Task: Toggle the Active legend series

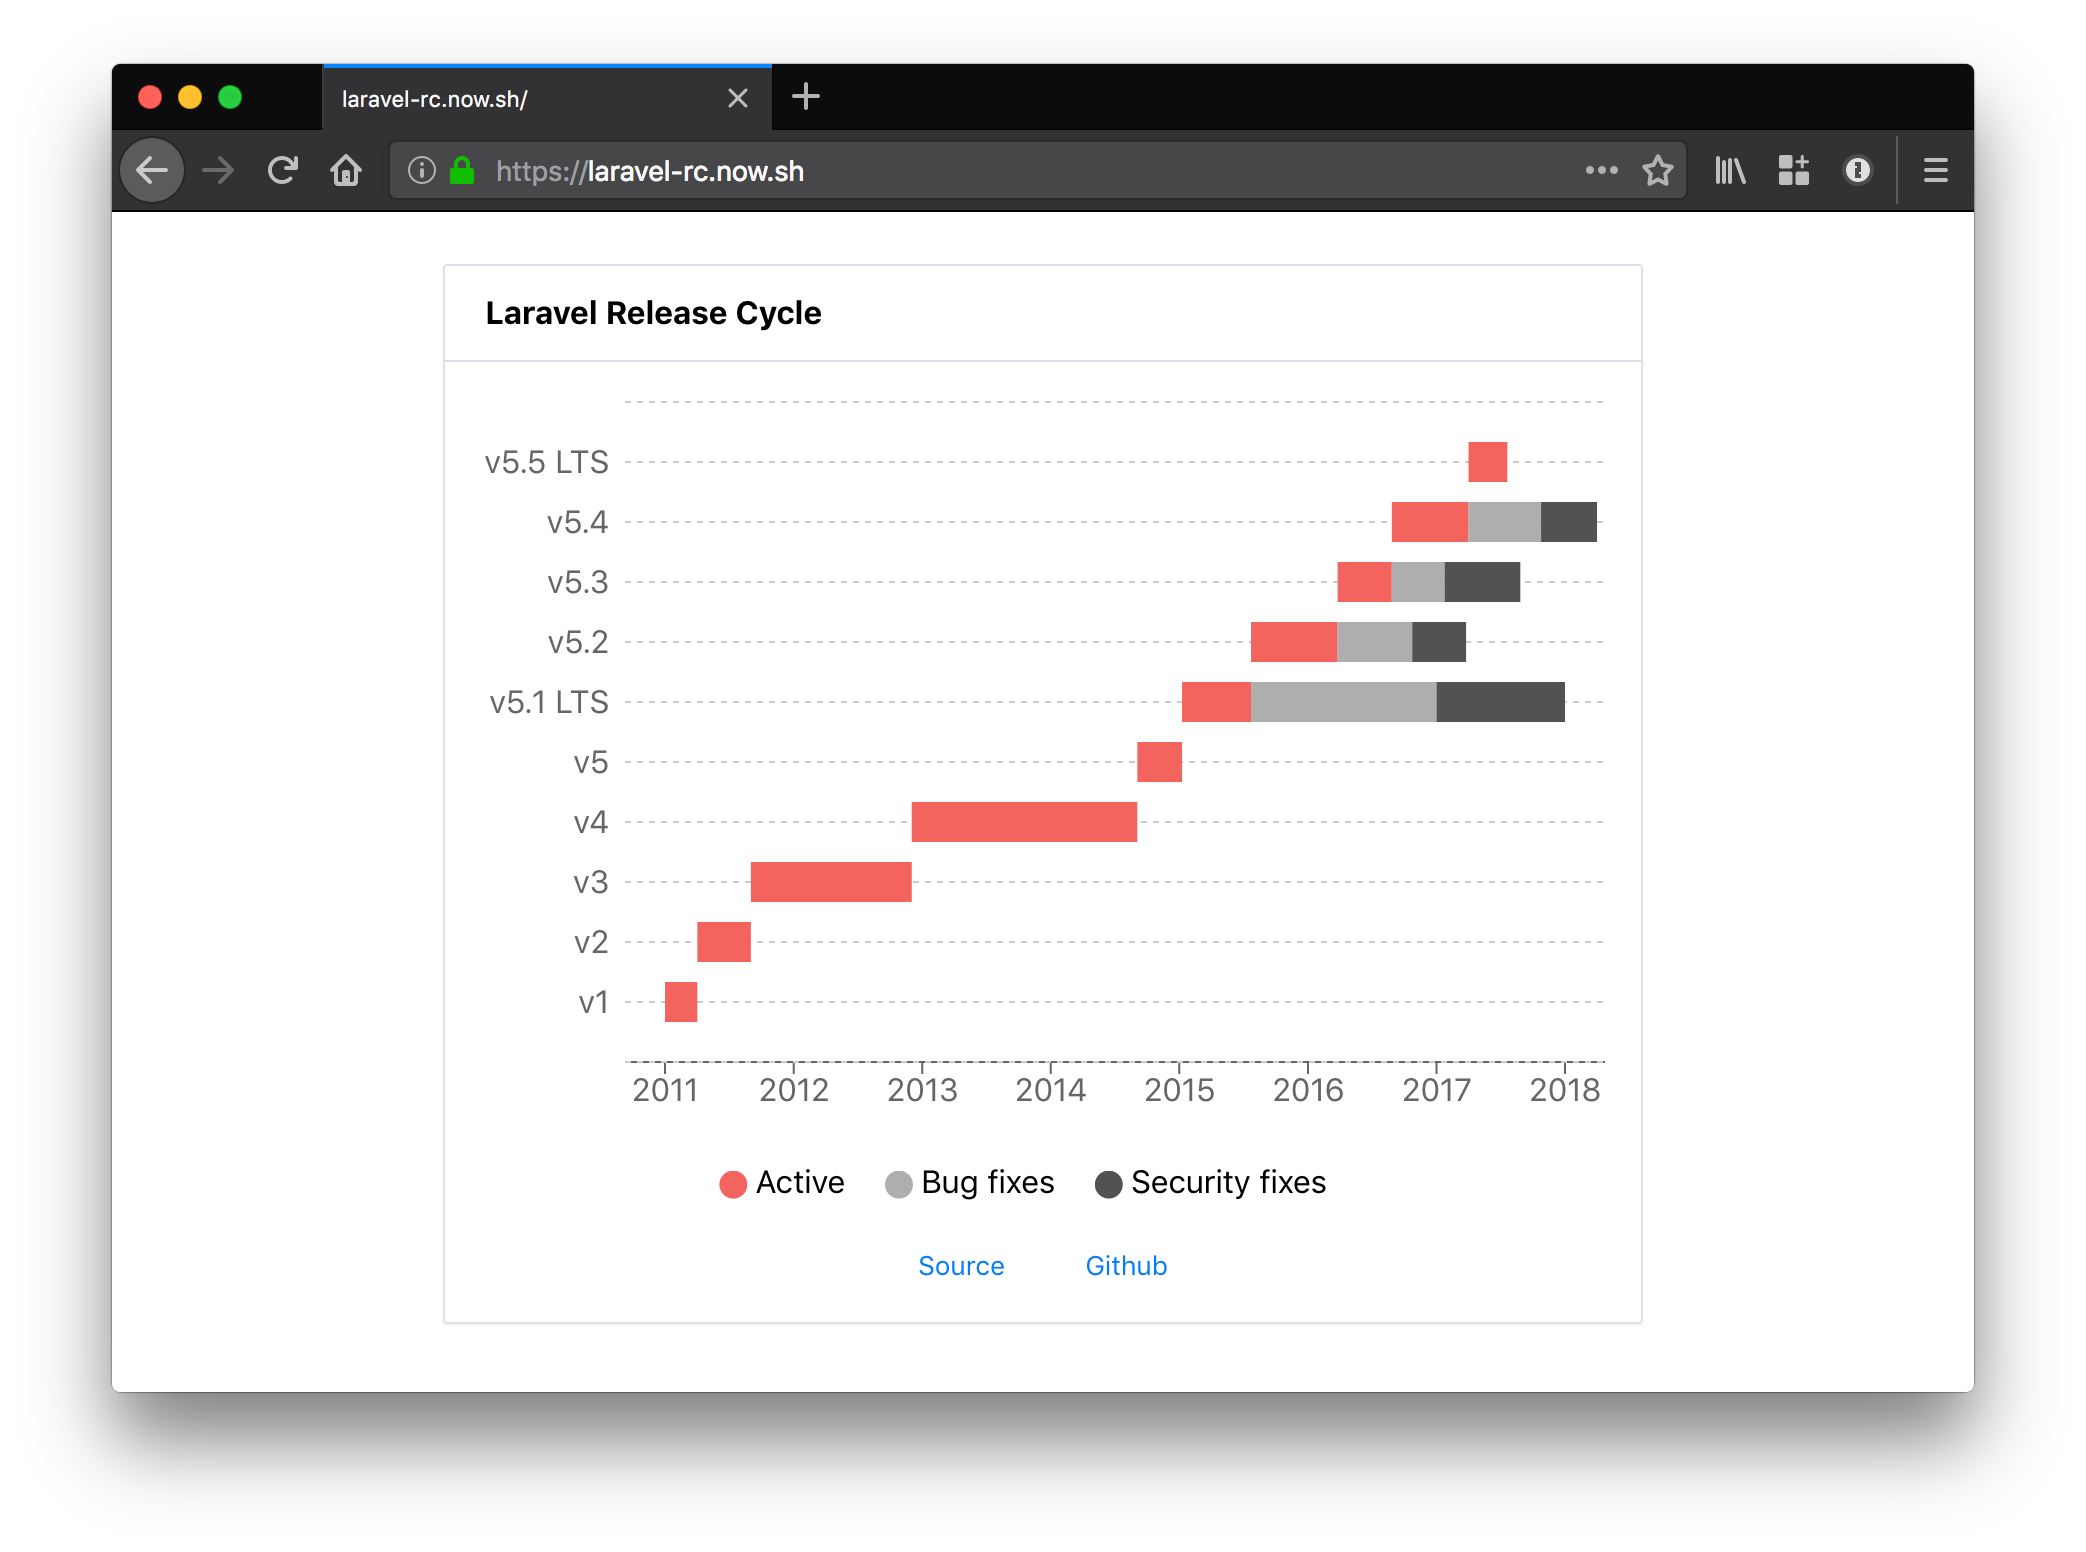Action: [x=782, y=1183]
